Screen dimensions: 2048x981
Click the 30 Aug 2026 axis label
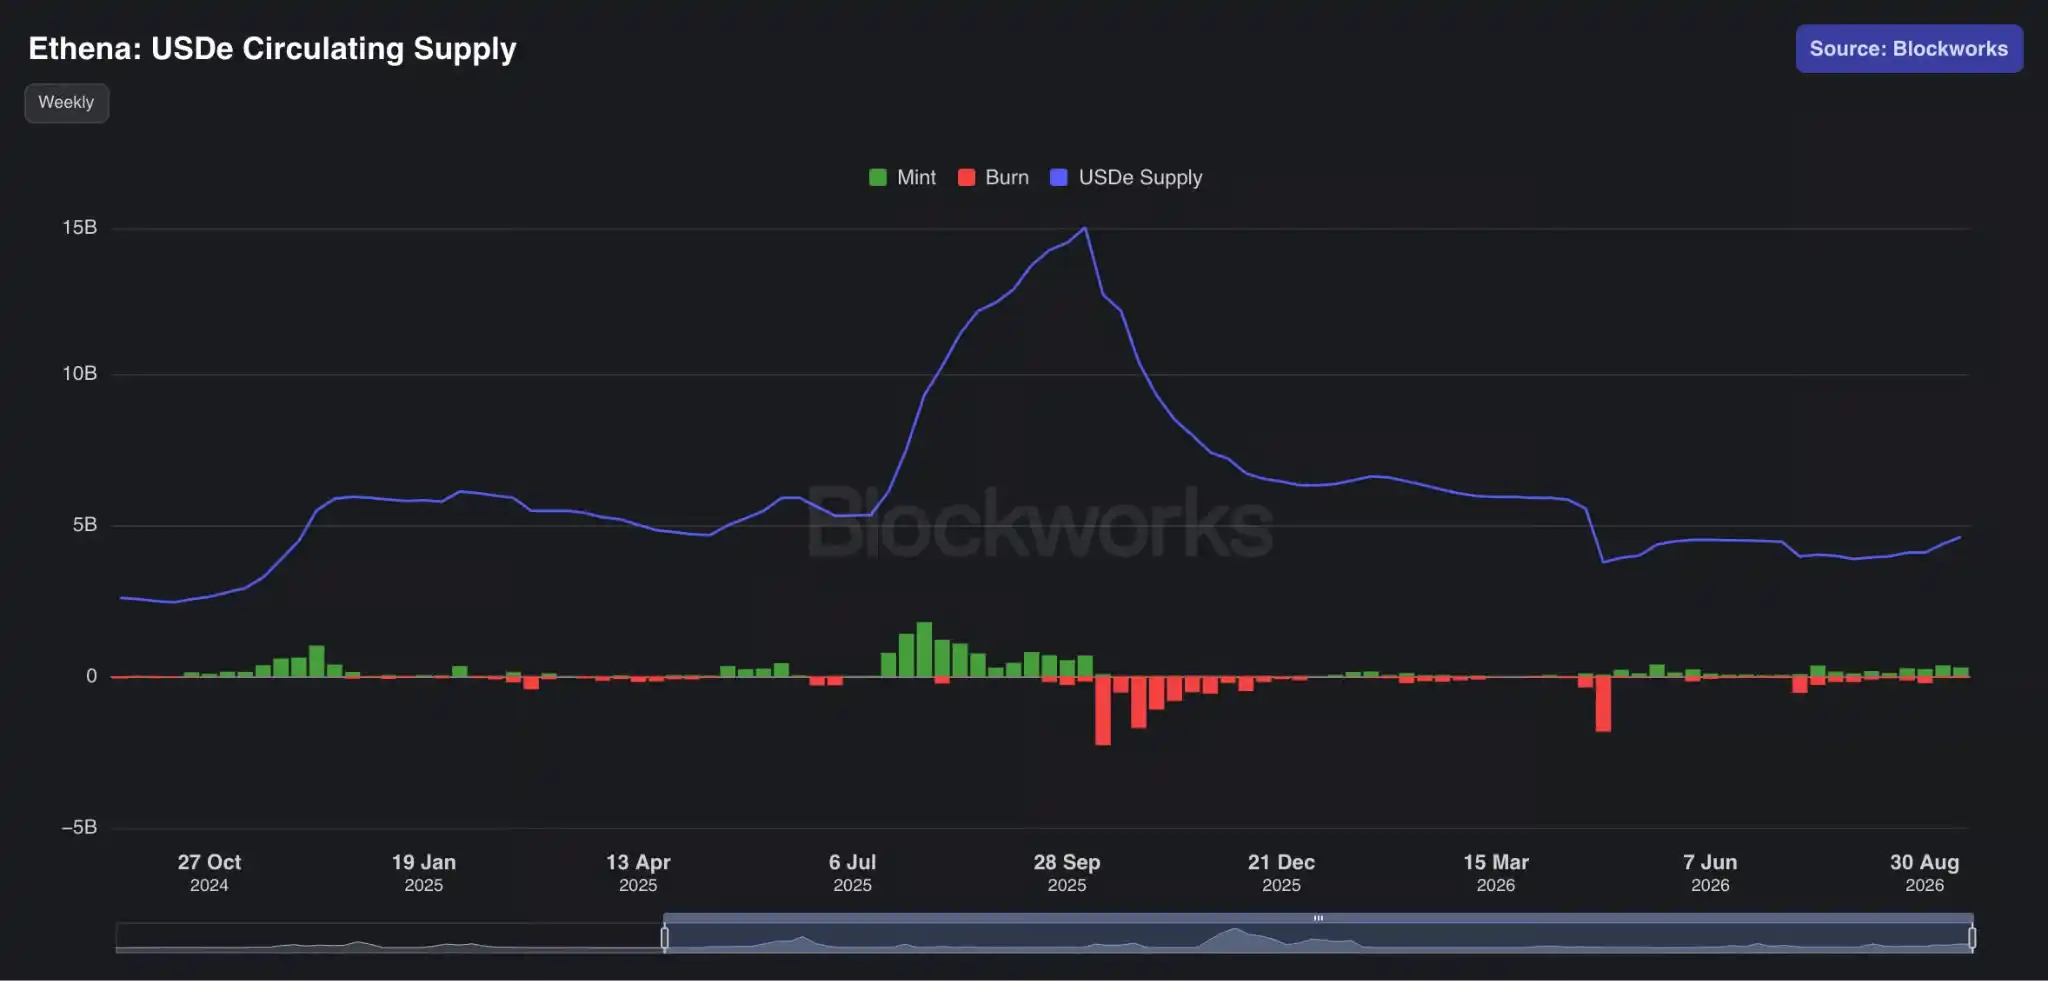[x=1925, y=872]
